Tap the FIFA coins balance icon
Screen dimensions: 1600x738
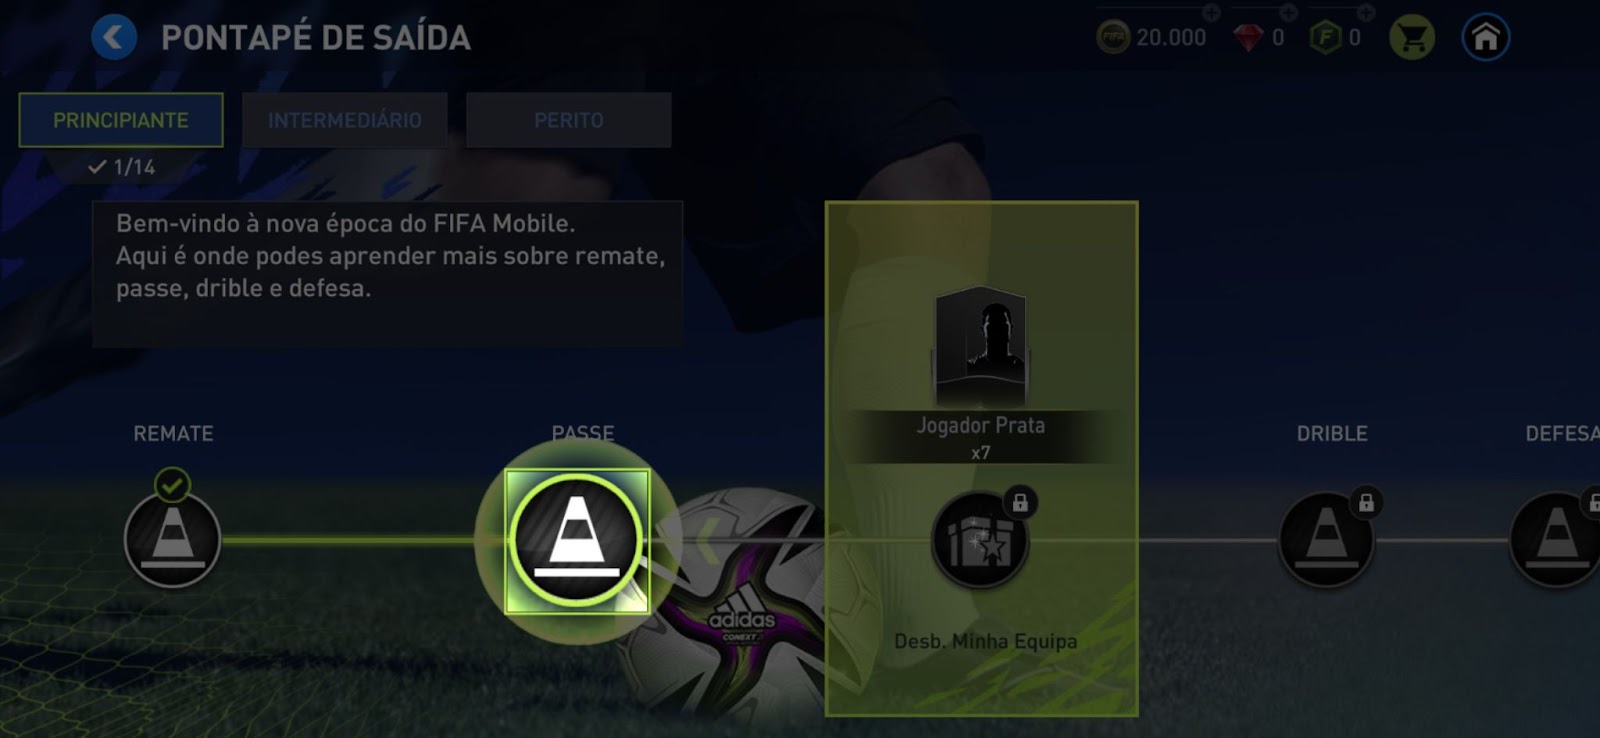click(1113, 38)
